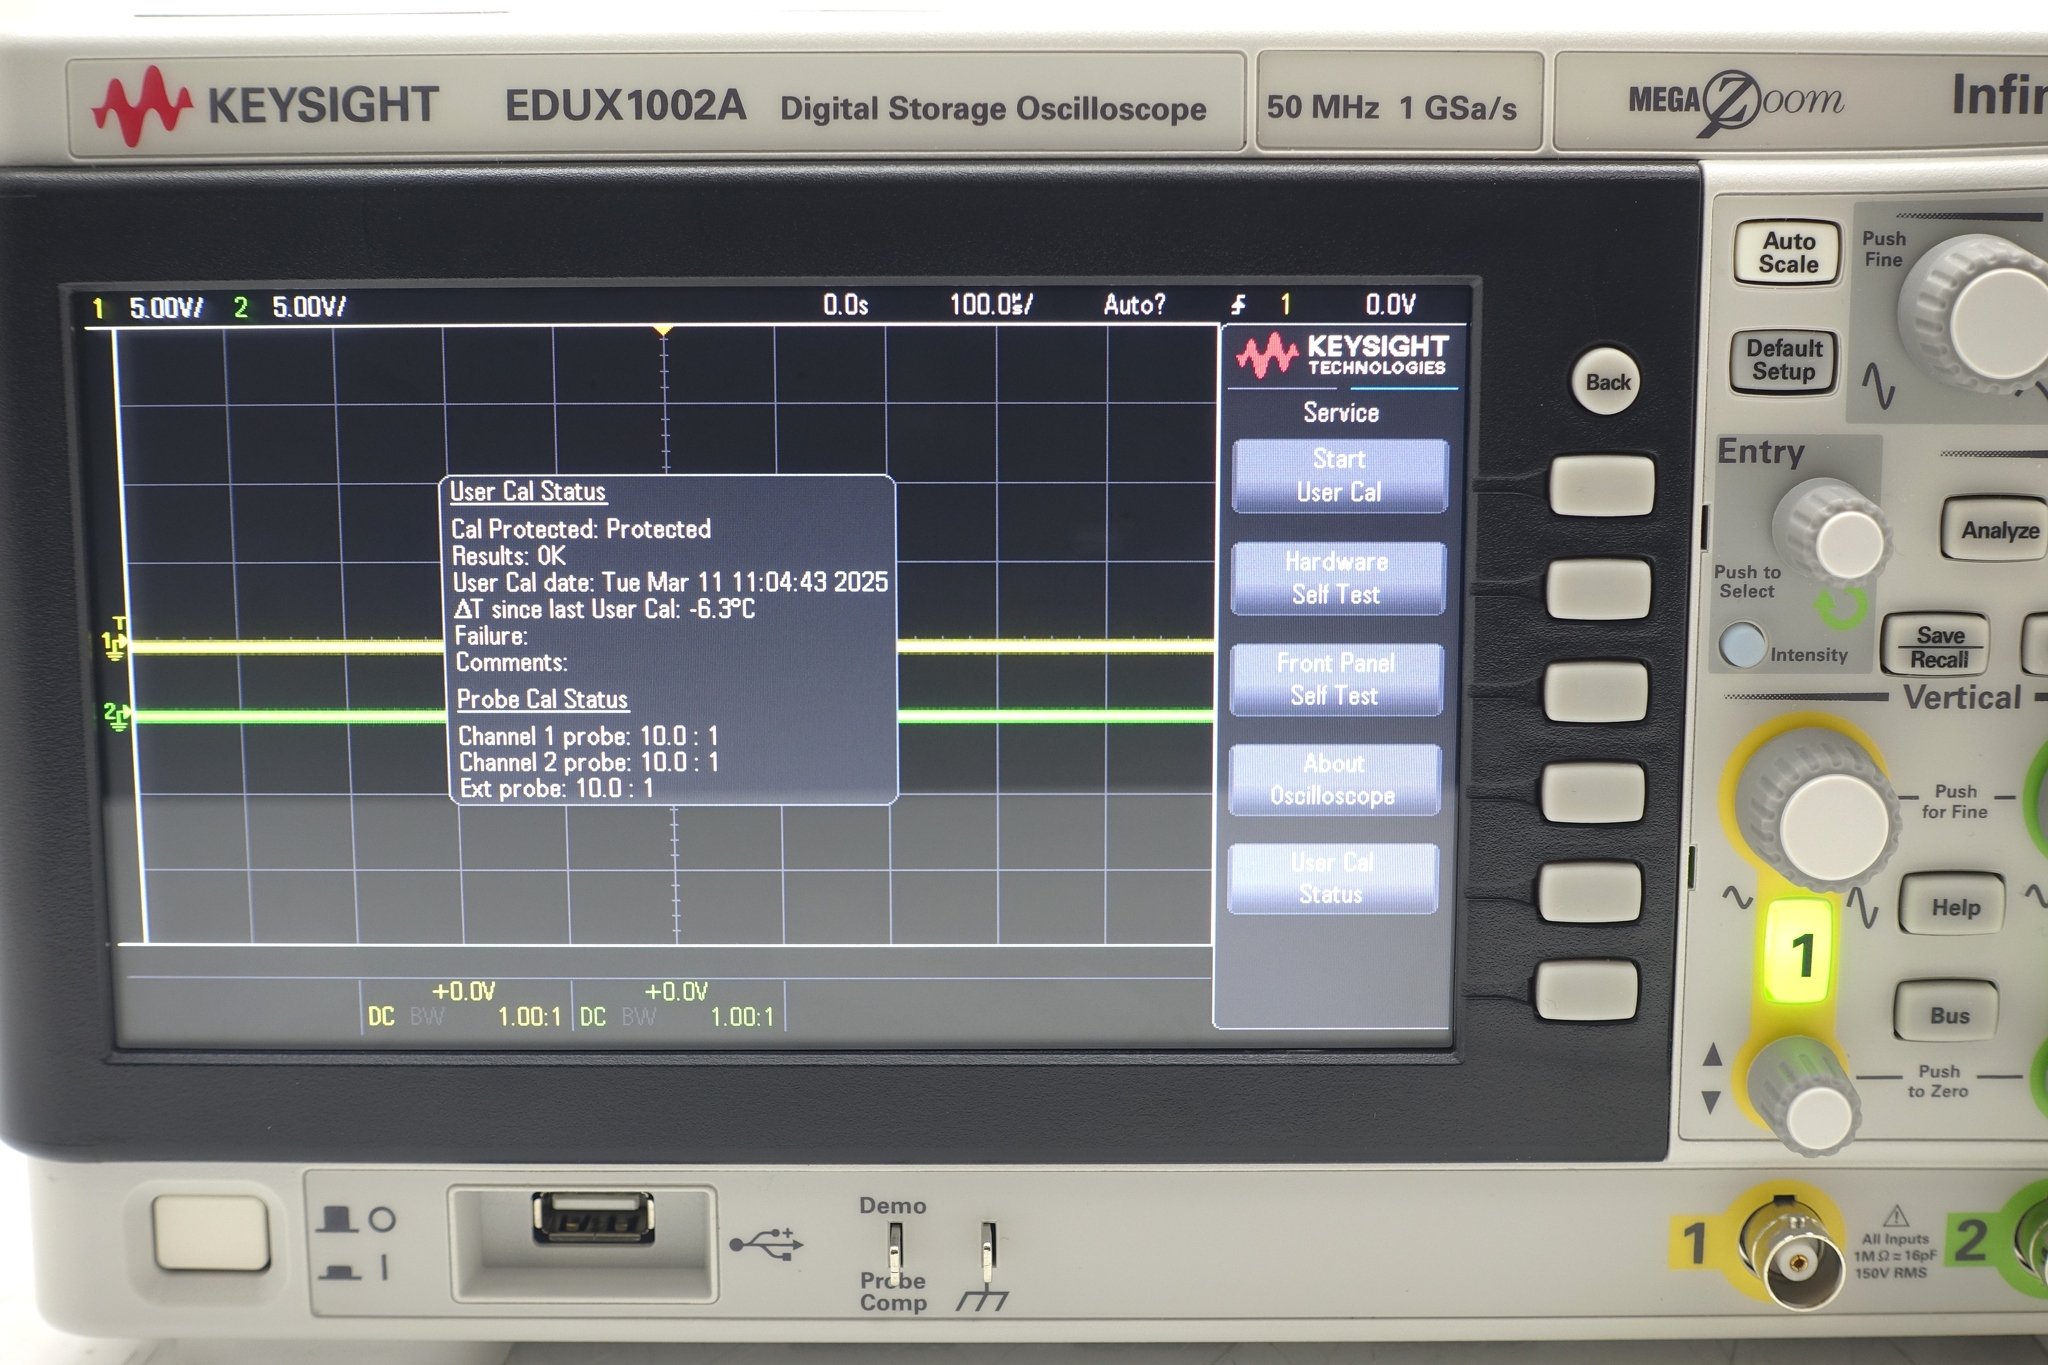
Task: Tap the Channel 2 probe: 10.0 : 1 line
Action: [589, 762]
